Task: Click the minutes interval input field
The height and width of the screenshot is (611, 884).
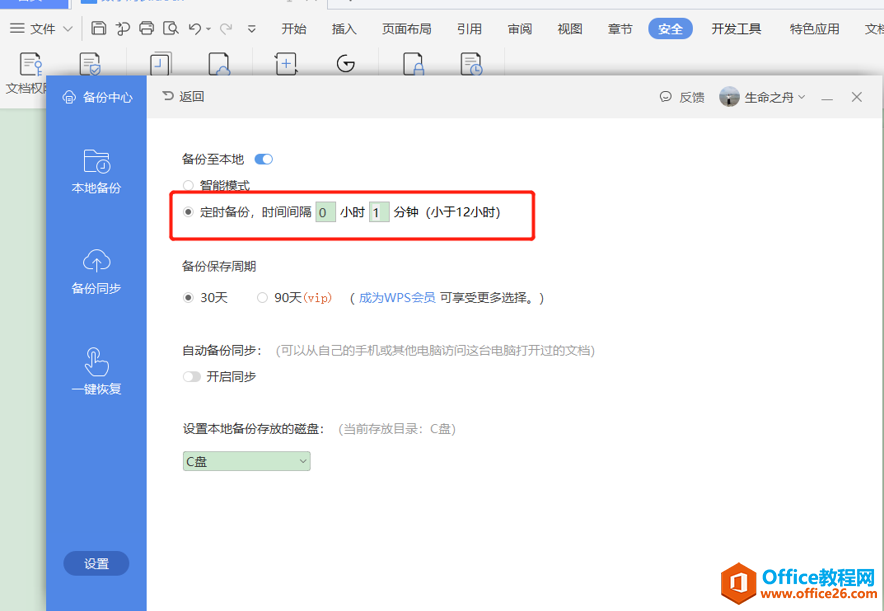Action: coord(379,212)
